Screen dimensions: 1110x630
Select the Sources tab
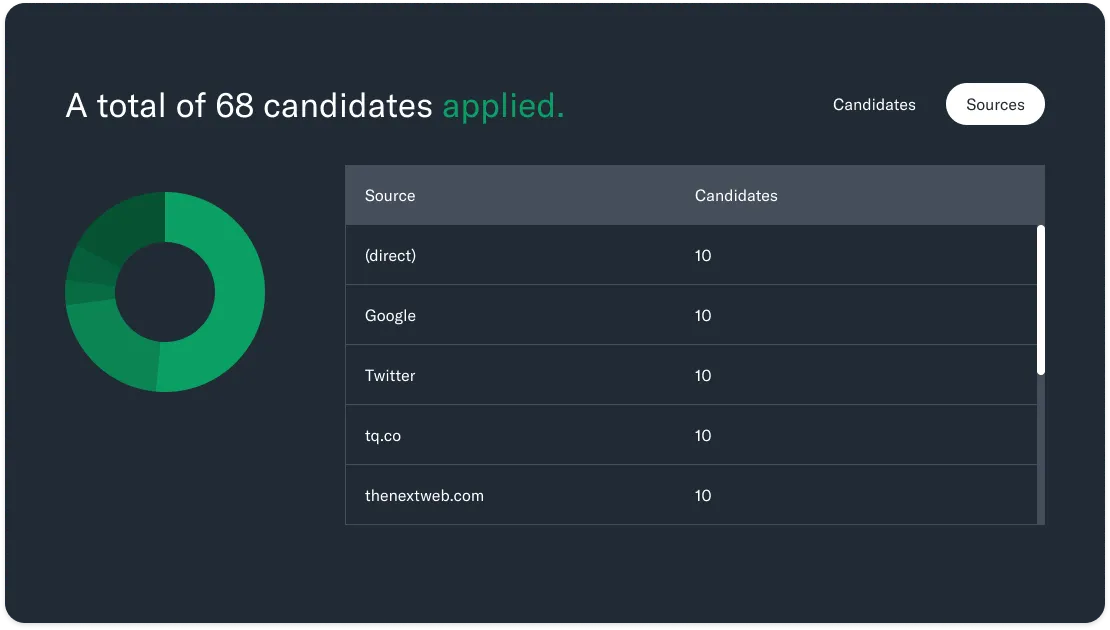point(995,105)
